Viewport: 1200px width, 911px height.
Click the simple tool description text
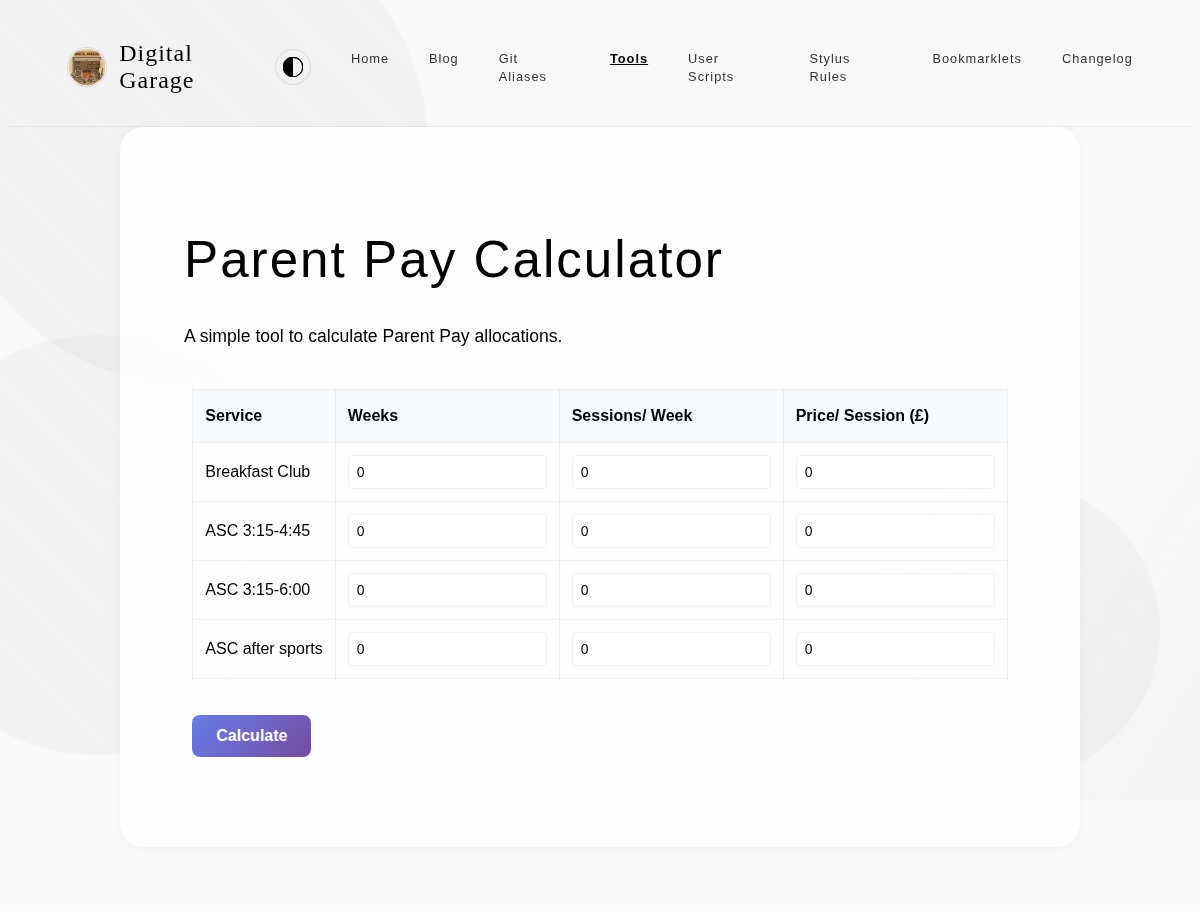(x=373, y=336)
